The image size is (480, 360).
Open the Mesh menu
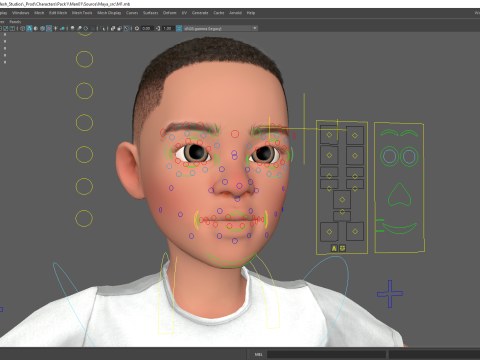39,13
